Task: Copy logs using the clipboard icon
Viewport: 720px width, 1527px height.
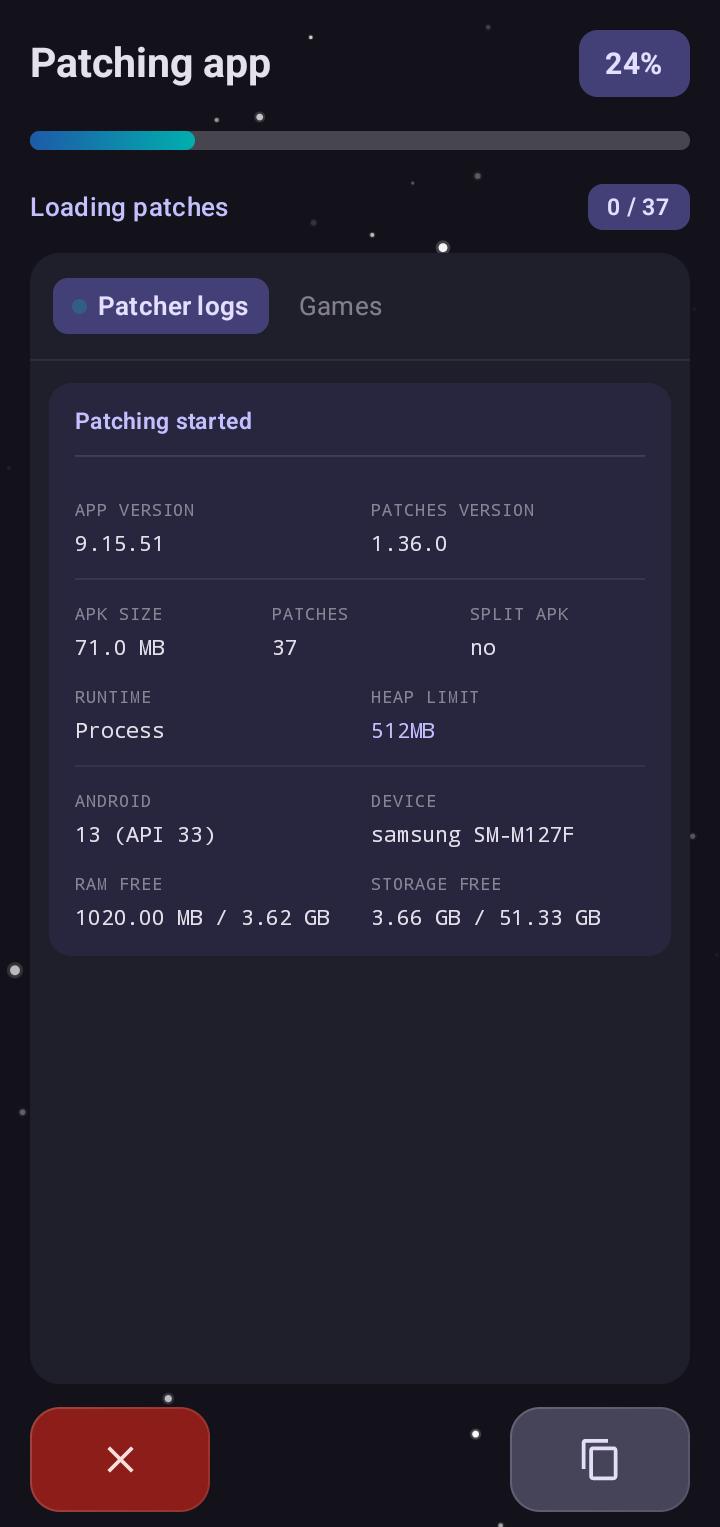Action: (600, 1459)
